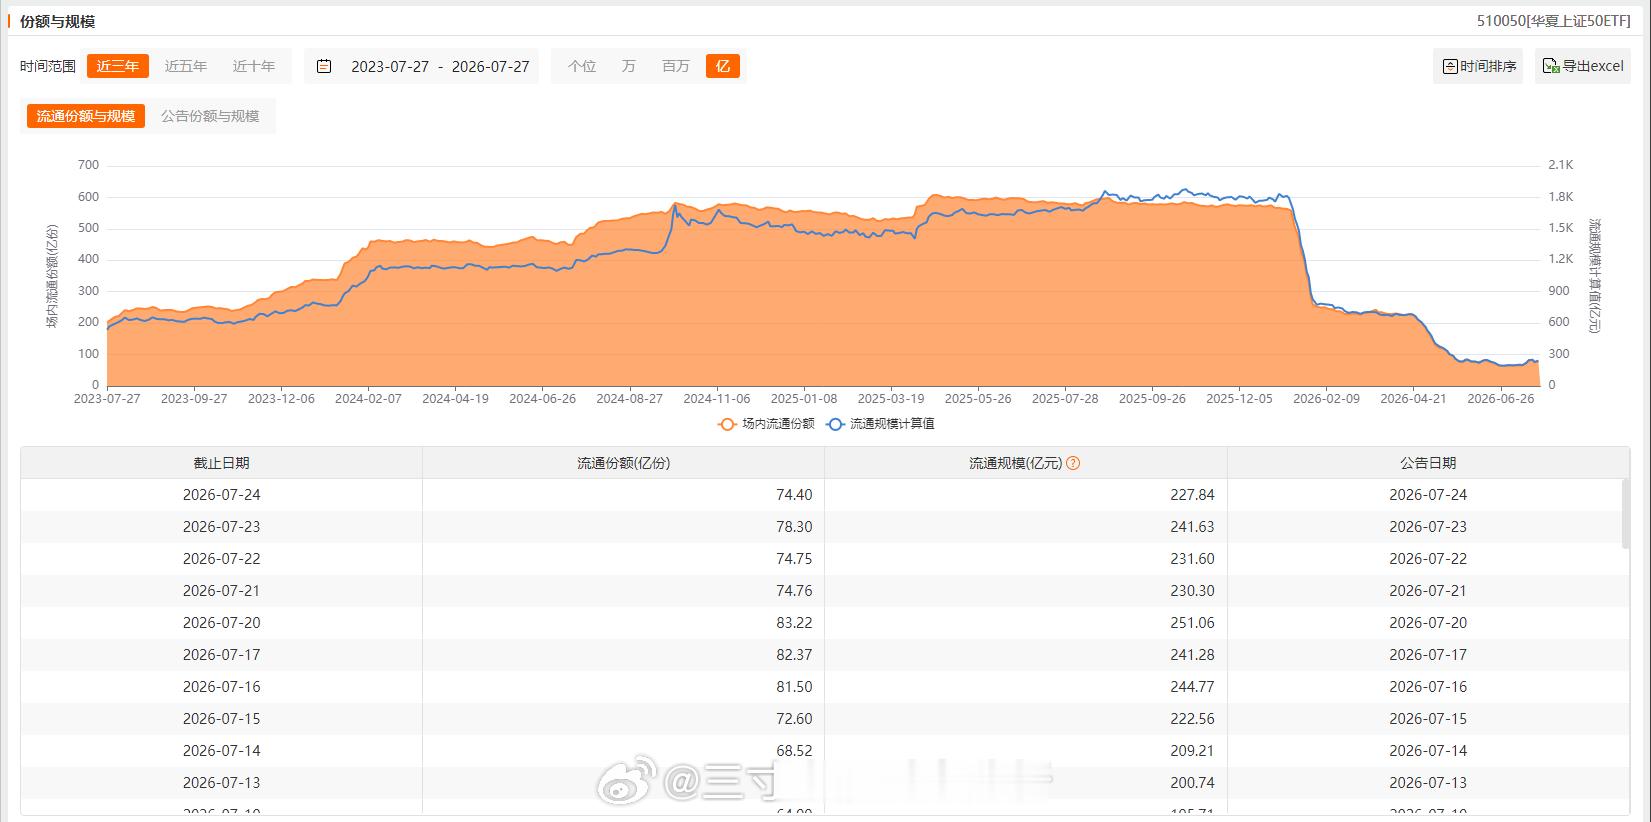The image size is (1651, 822).
Task: Click share value 74.76
Action: pyautogui.click(x=794, y=591)
